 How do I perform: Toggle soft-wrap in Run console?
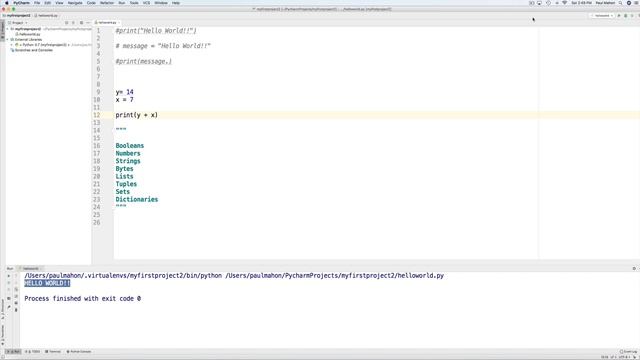16,289
